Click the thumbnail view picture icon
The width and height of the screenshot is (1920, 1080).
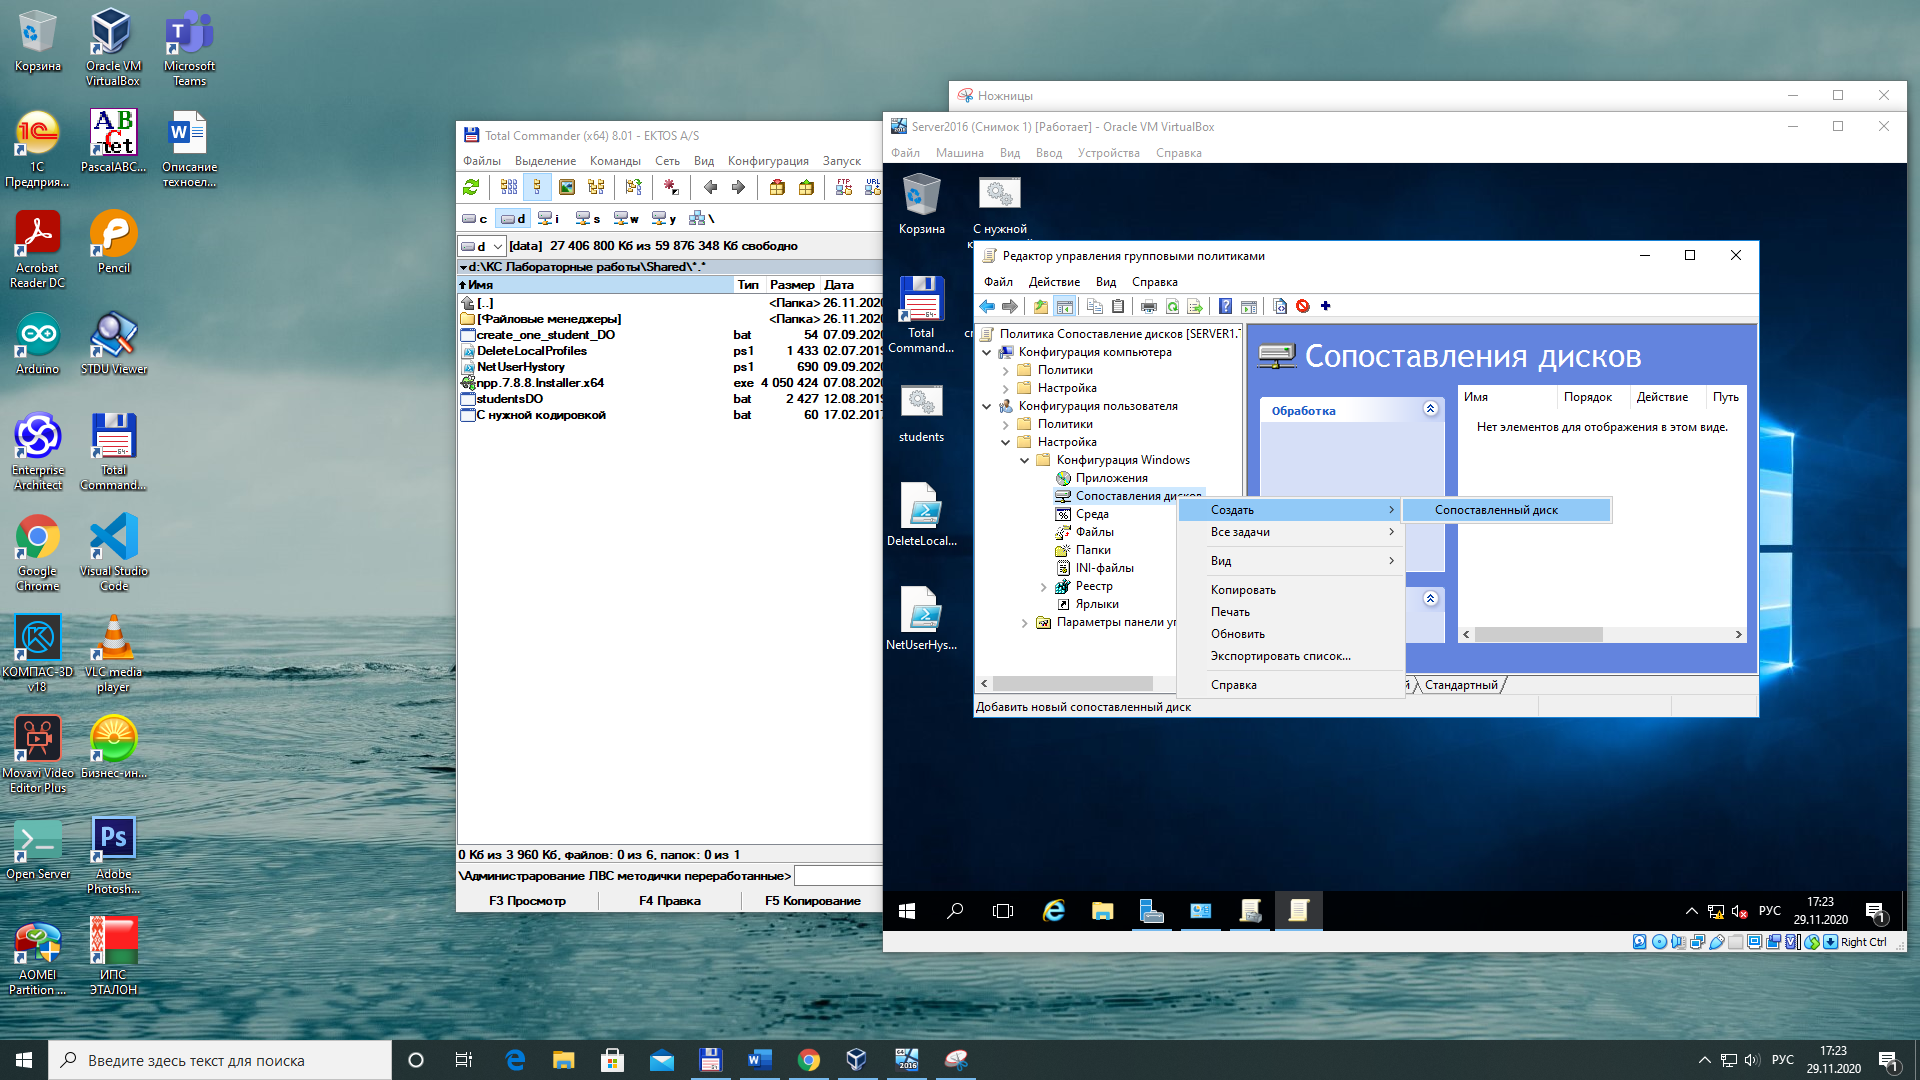pyautogui.click(x=567, y=187)
